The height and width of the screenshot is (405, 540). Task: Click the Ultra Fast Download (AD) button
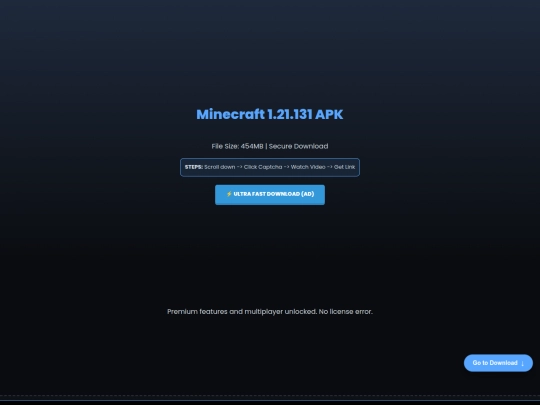click(x=270, y=195)
